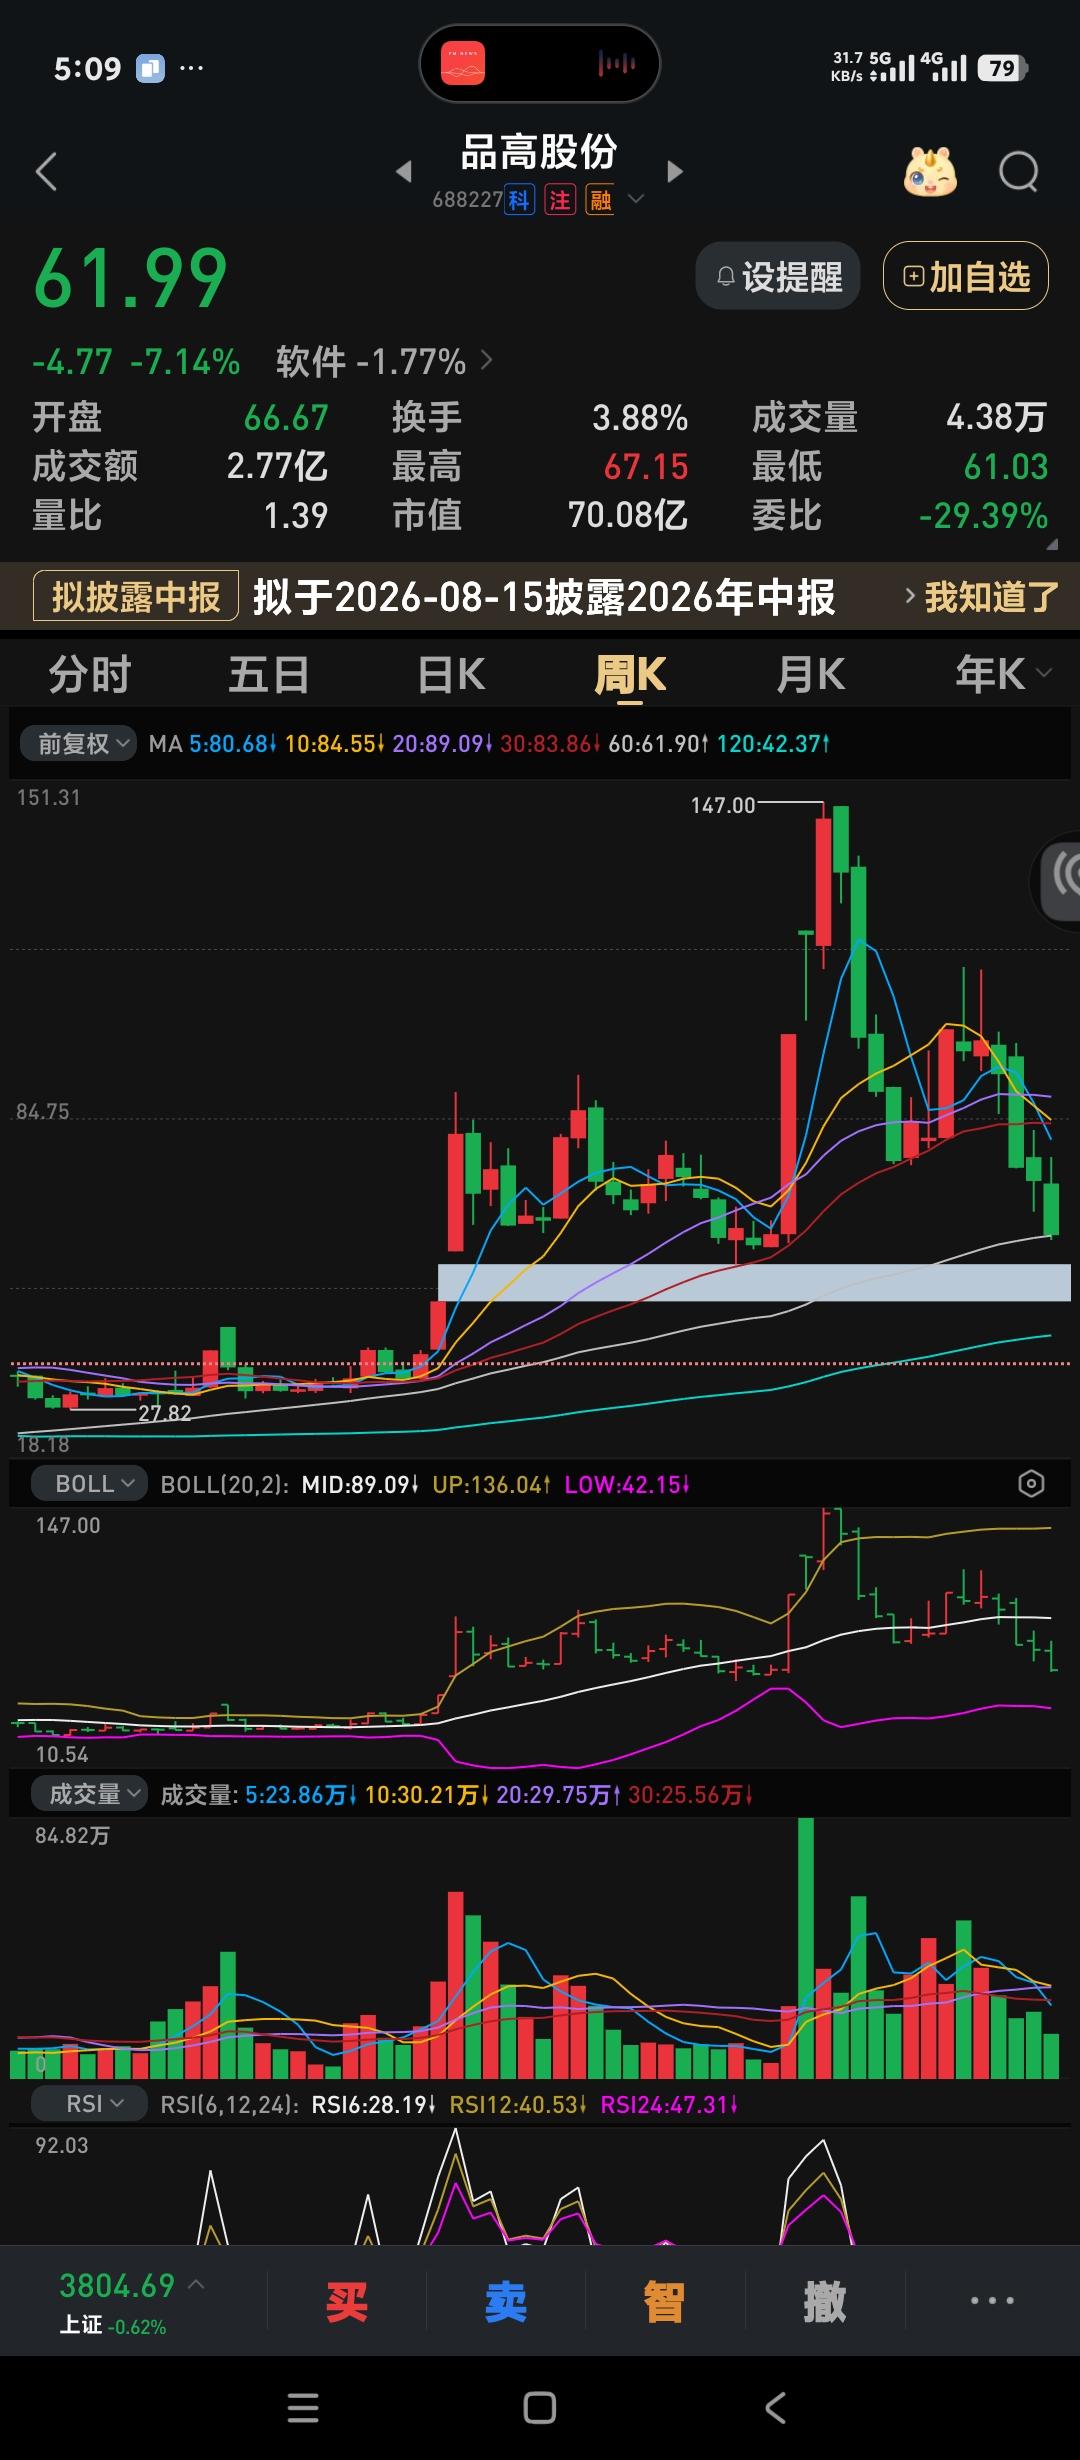The height and width of the screenshot is (2460, 1080).
Task: Tap the back arrow at top left
Action: coord(46,172)
